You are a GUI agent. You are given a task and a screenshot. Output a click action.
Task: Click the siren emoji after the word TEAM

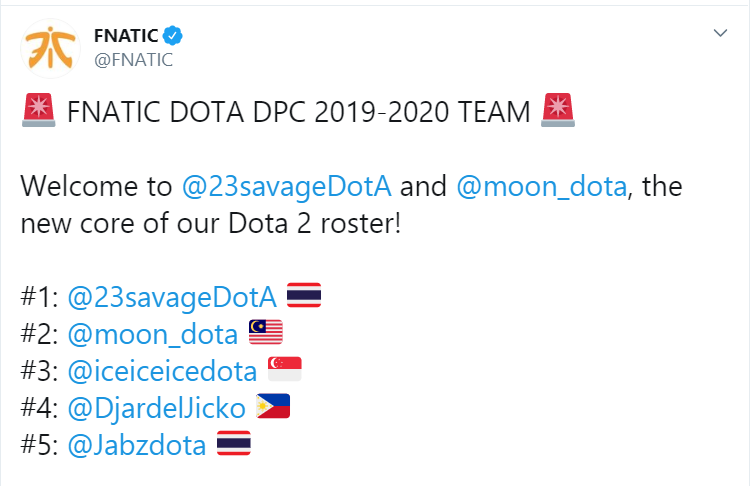tap(558, 112)
